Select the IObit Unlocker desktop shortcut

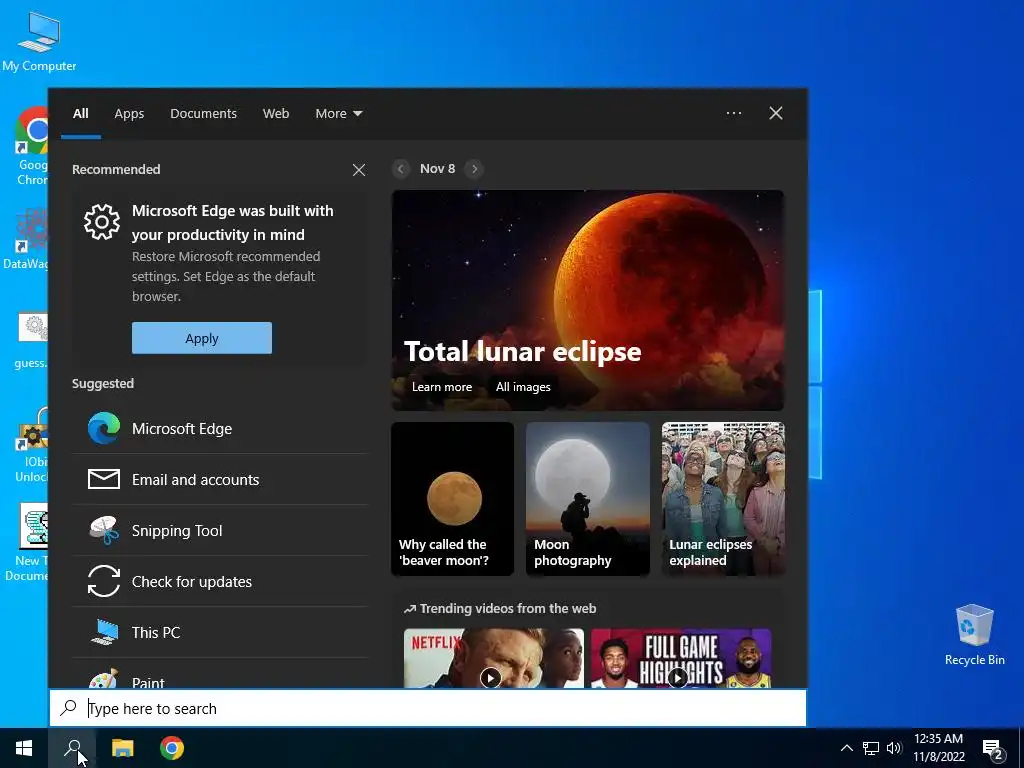tap(32, 446)
